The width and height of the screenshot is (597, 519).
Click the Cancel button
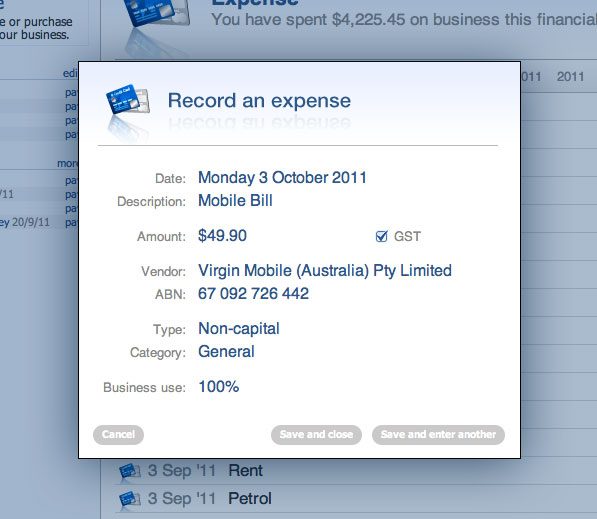118,434
